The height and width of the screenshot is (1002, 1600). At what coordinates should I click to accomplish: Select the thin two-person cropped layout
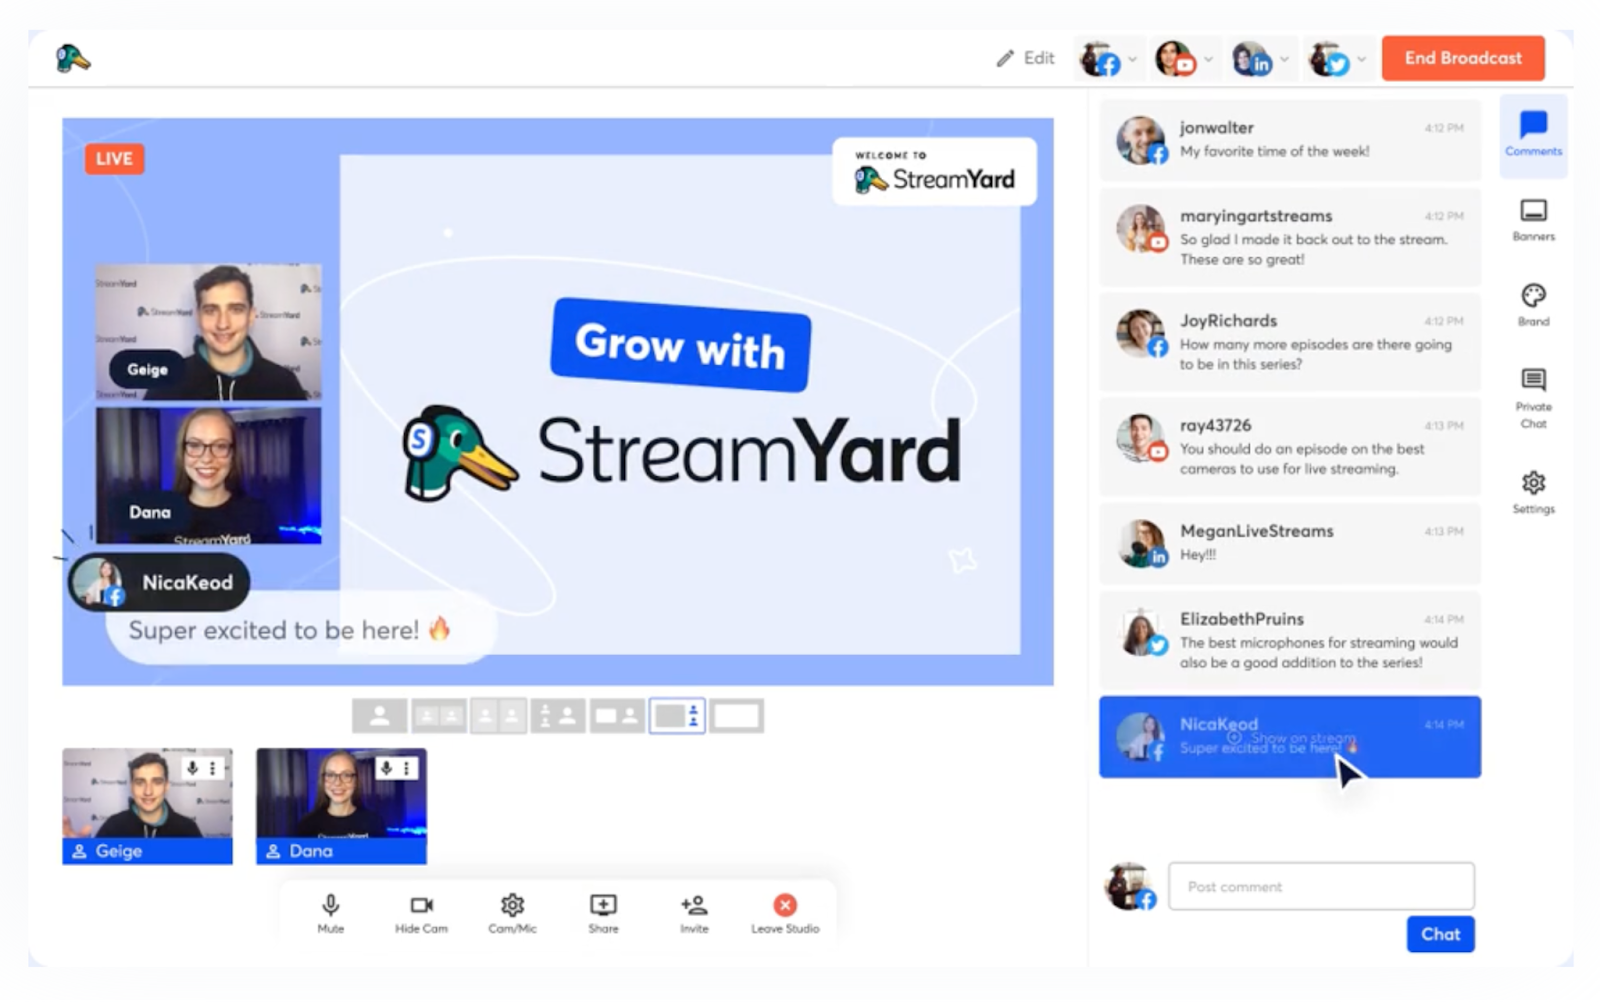click(x=439, y=716)
